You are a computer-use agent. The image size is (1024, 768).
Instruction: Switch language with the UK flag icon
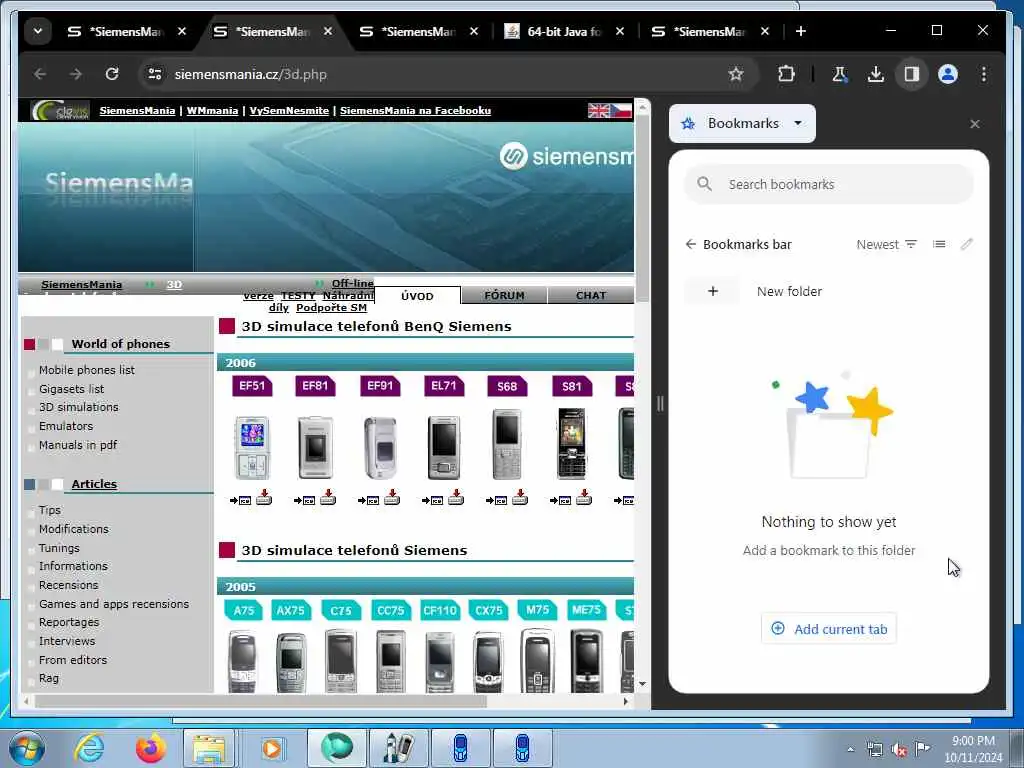coord(598,110)
